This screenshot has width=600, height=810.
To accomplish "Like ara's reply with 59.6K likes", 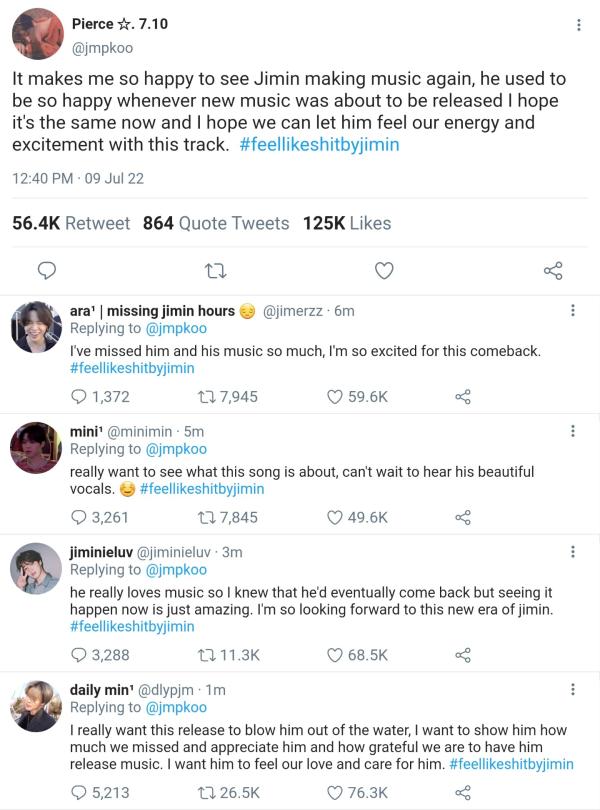I will (x=337, y=397).
